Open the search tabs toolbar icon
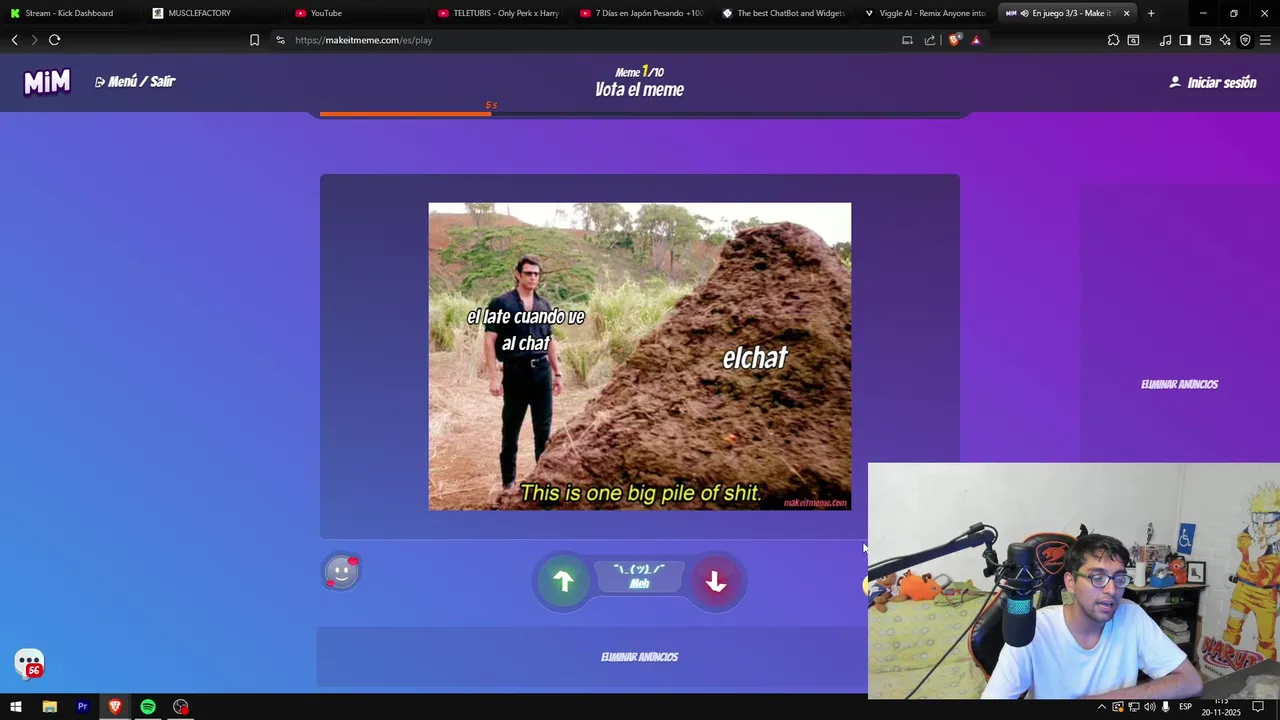The height and width of the screenshot is (720, 1280). click(x=1133, y=40)
